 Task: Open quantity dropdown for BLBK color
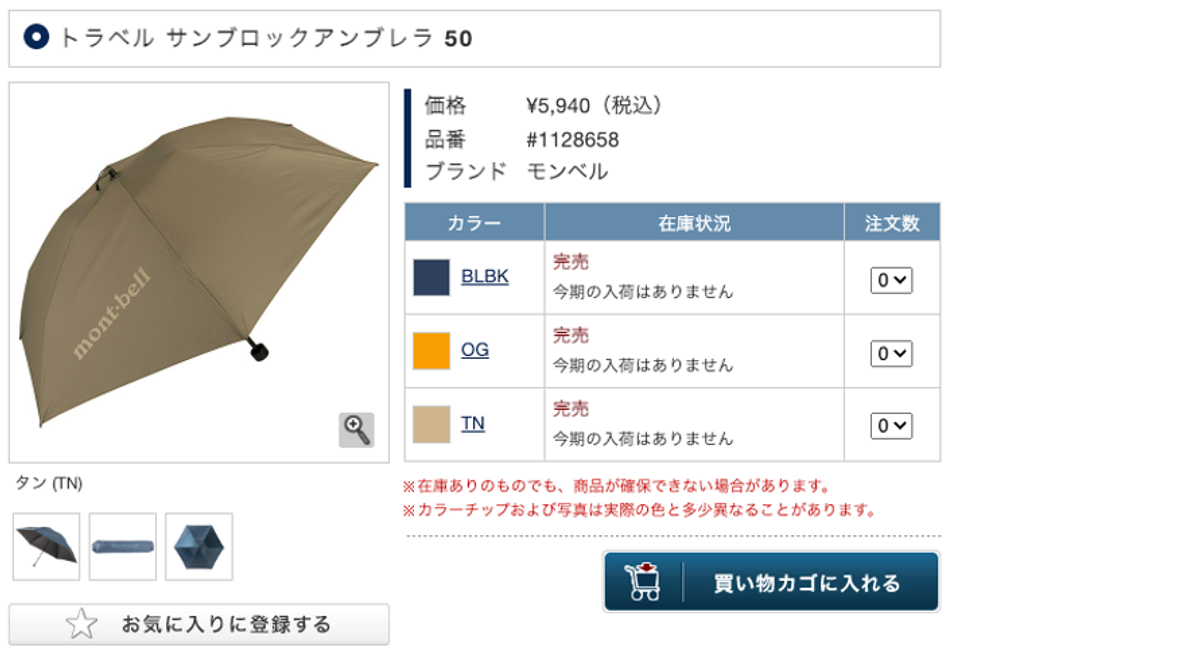coord(891,281)
